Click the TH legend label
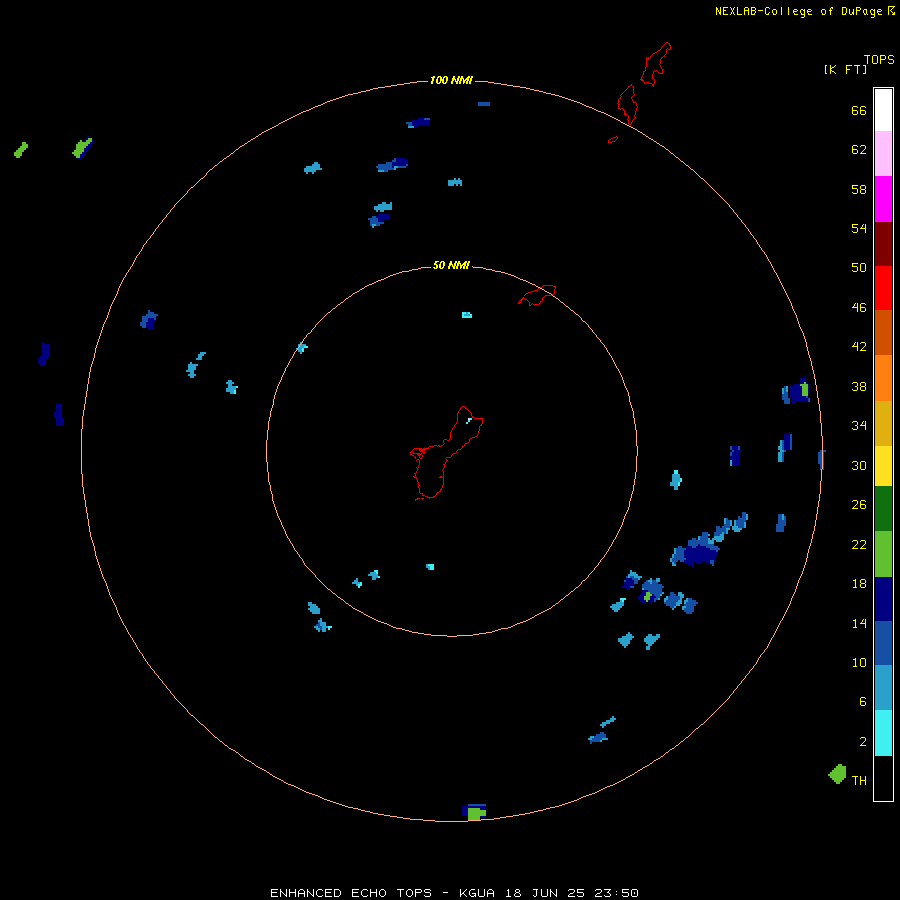This screenshot has height=900, width=900. 859,780
